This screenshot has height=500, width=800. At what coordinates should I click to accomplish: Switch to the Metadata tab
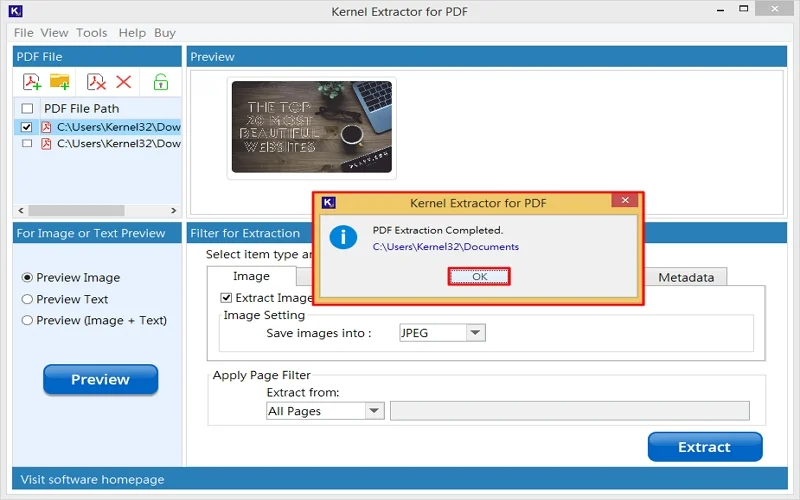pyautogui.click(x=686, y=277)
